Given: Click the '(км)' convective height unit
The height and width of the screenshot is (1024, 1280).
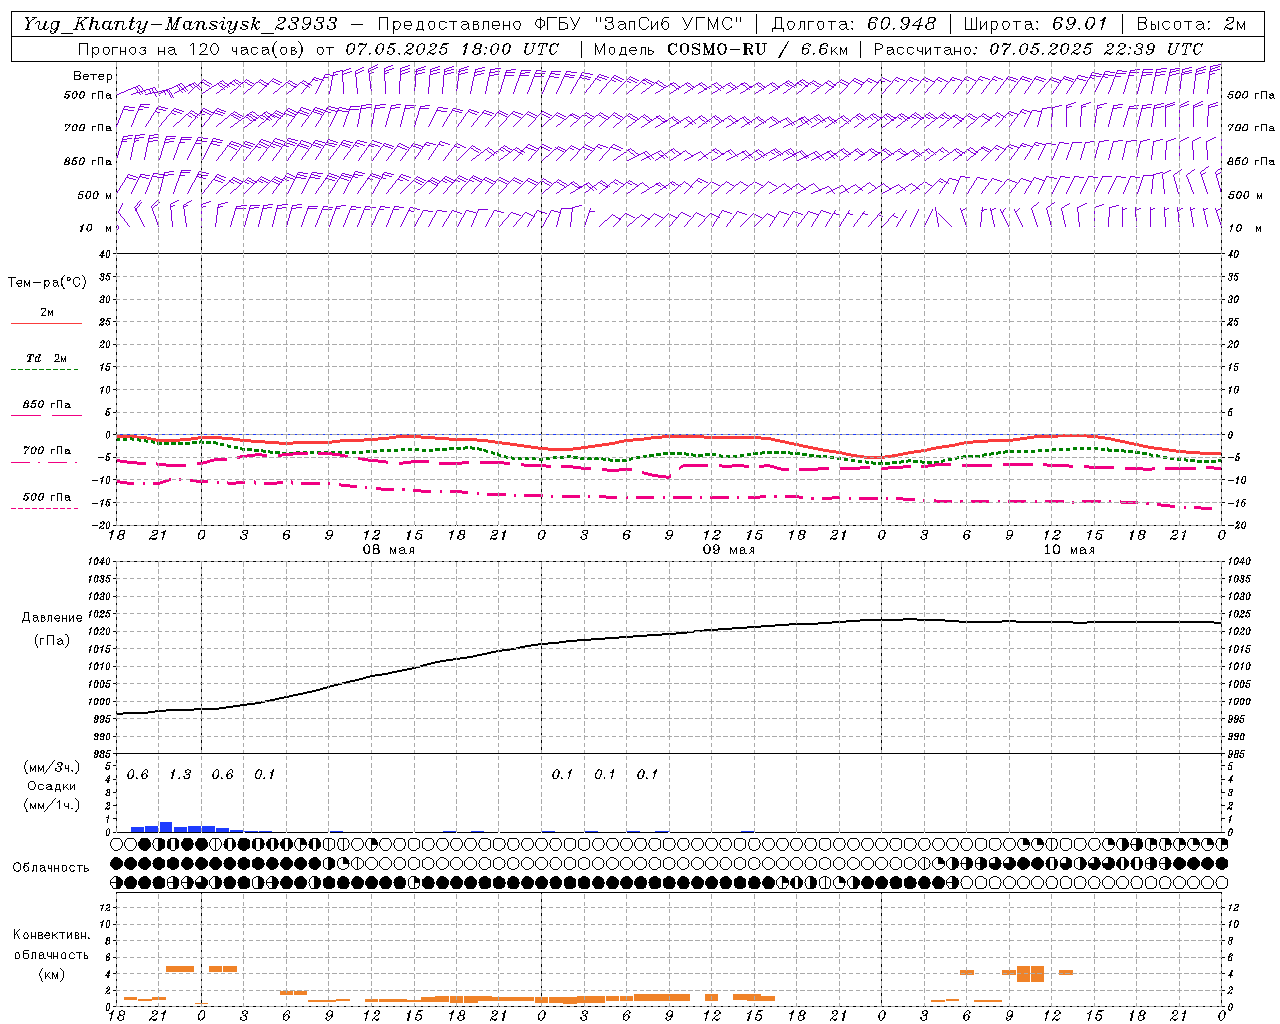Looking at the screenshot, I should (51, 974).
